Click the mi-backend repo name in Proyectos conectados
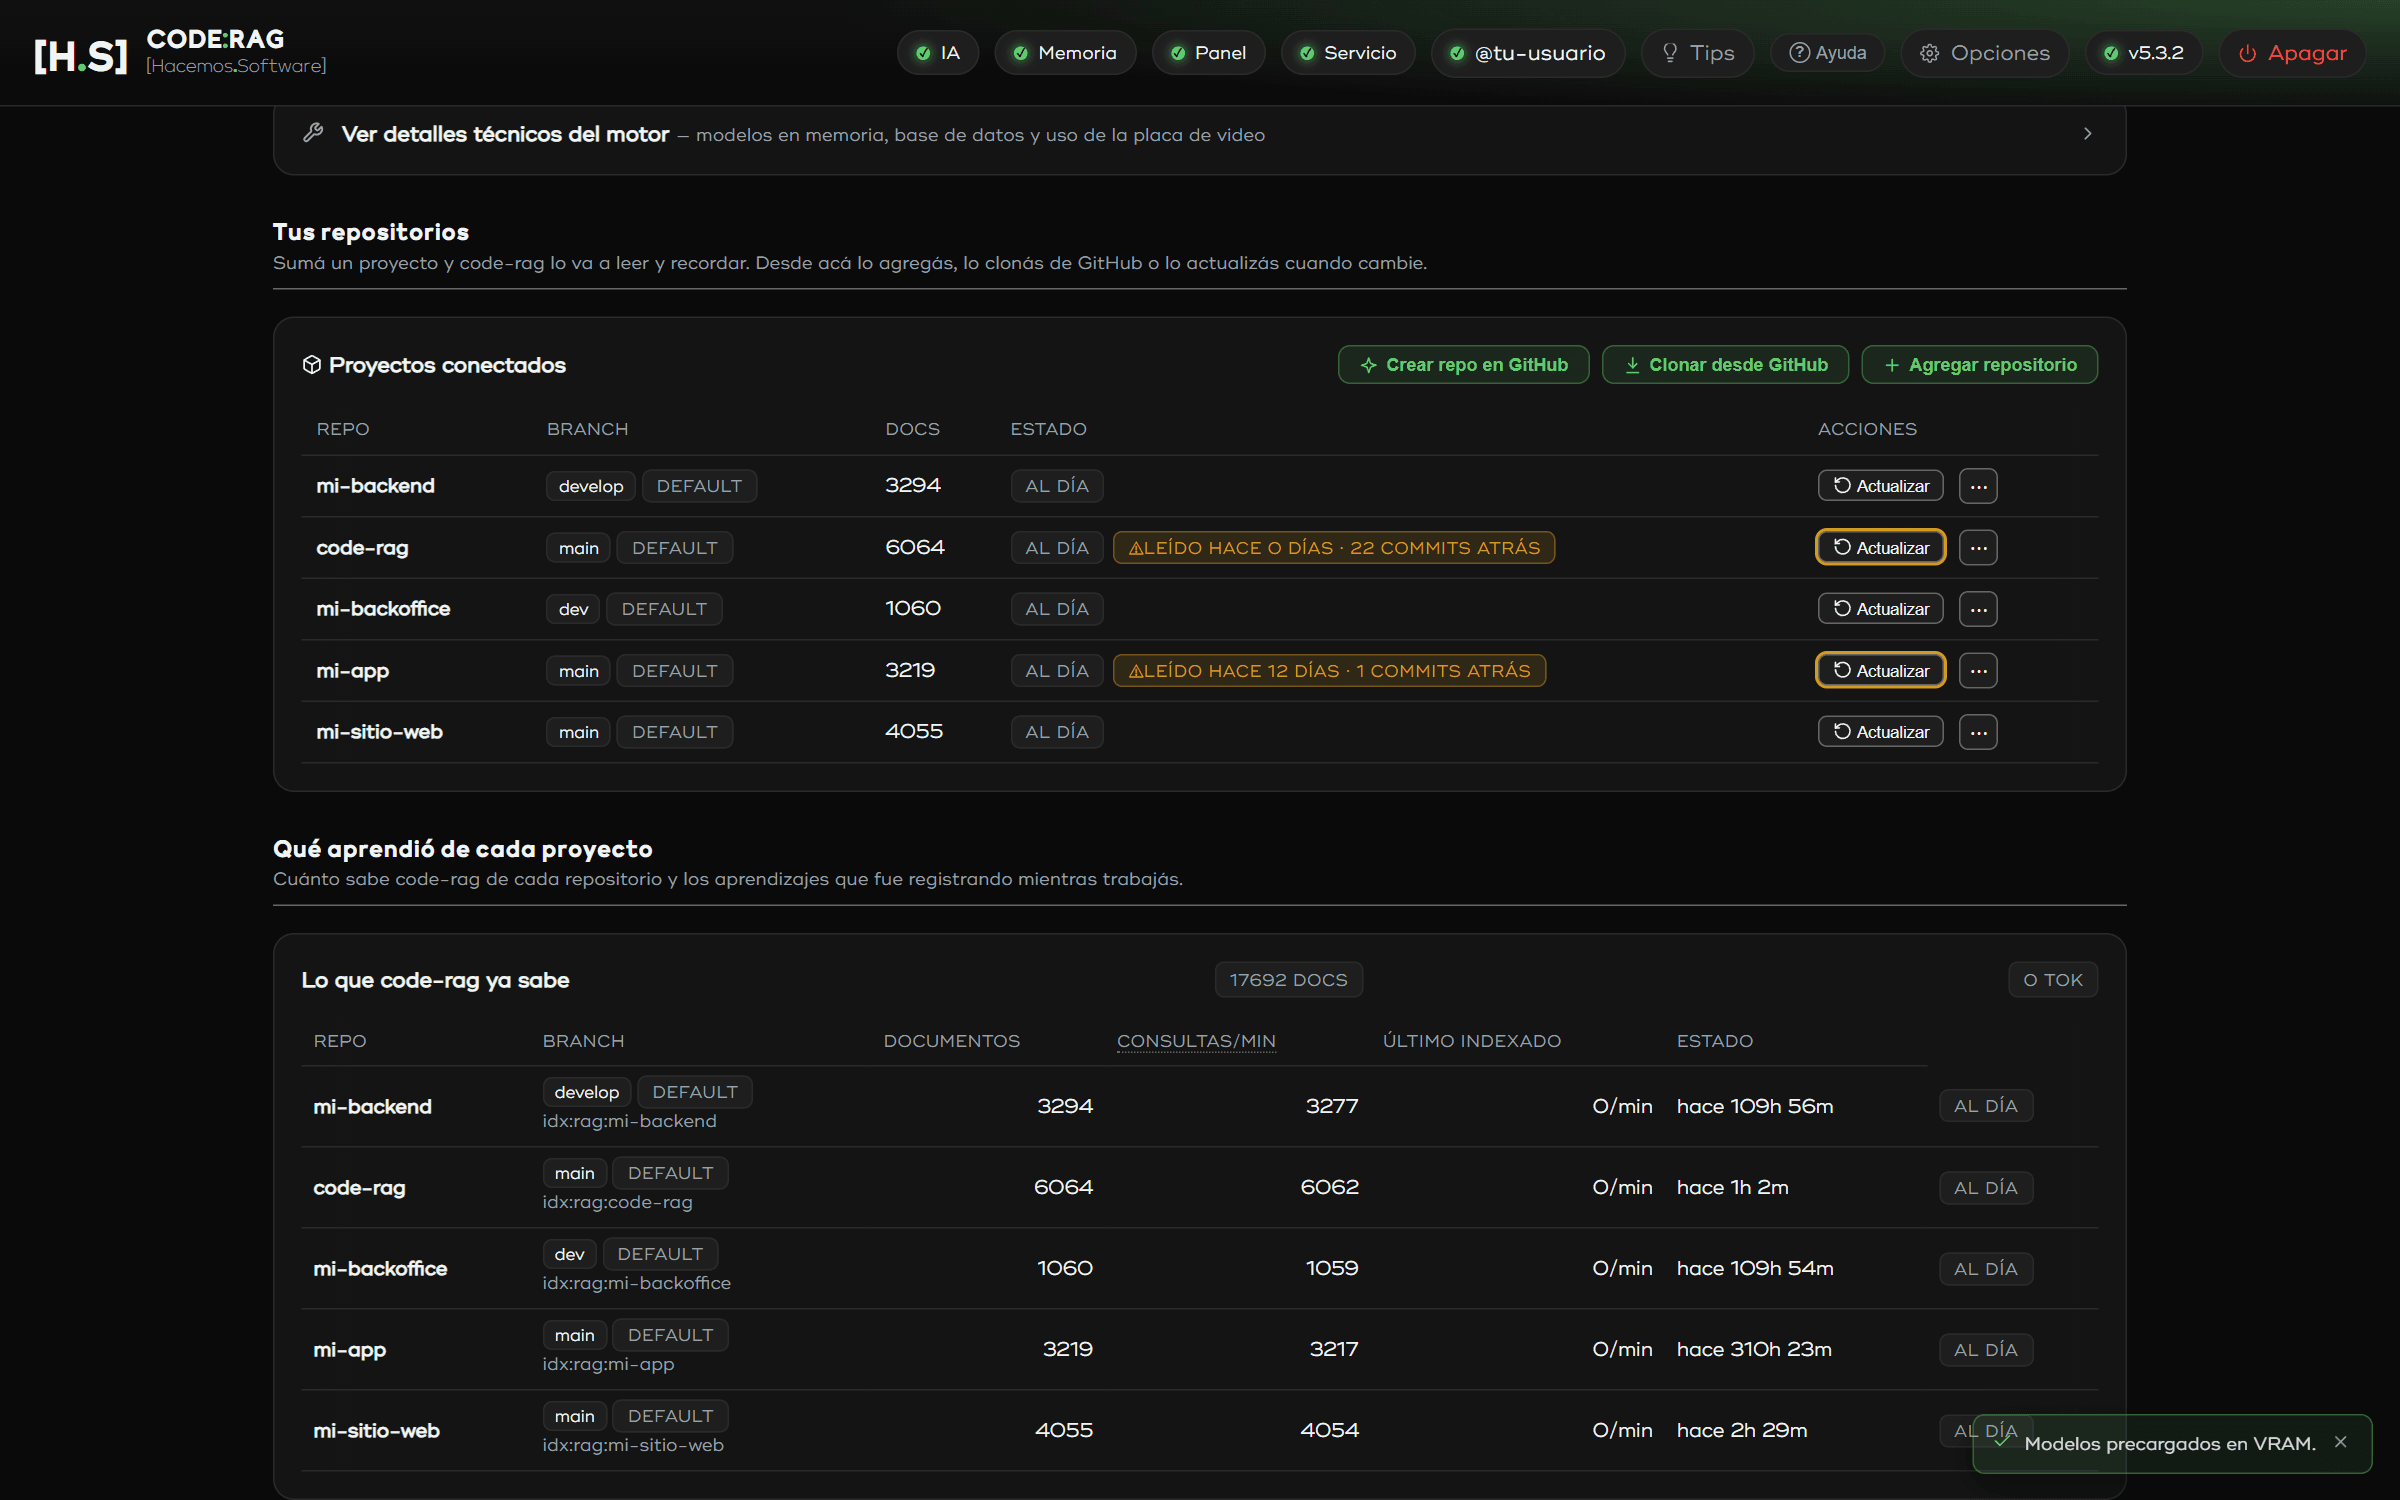The width and height of the screenshot is (2400, 1500). 375,486
